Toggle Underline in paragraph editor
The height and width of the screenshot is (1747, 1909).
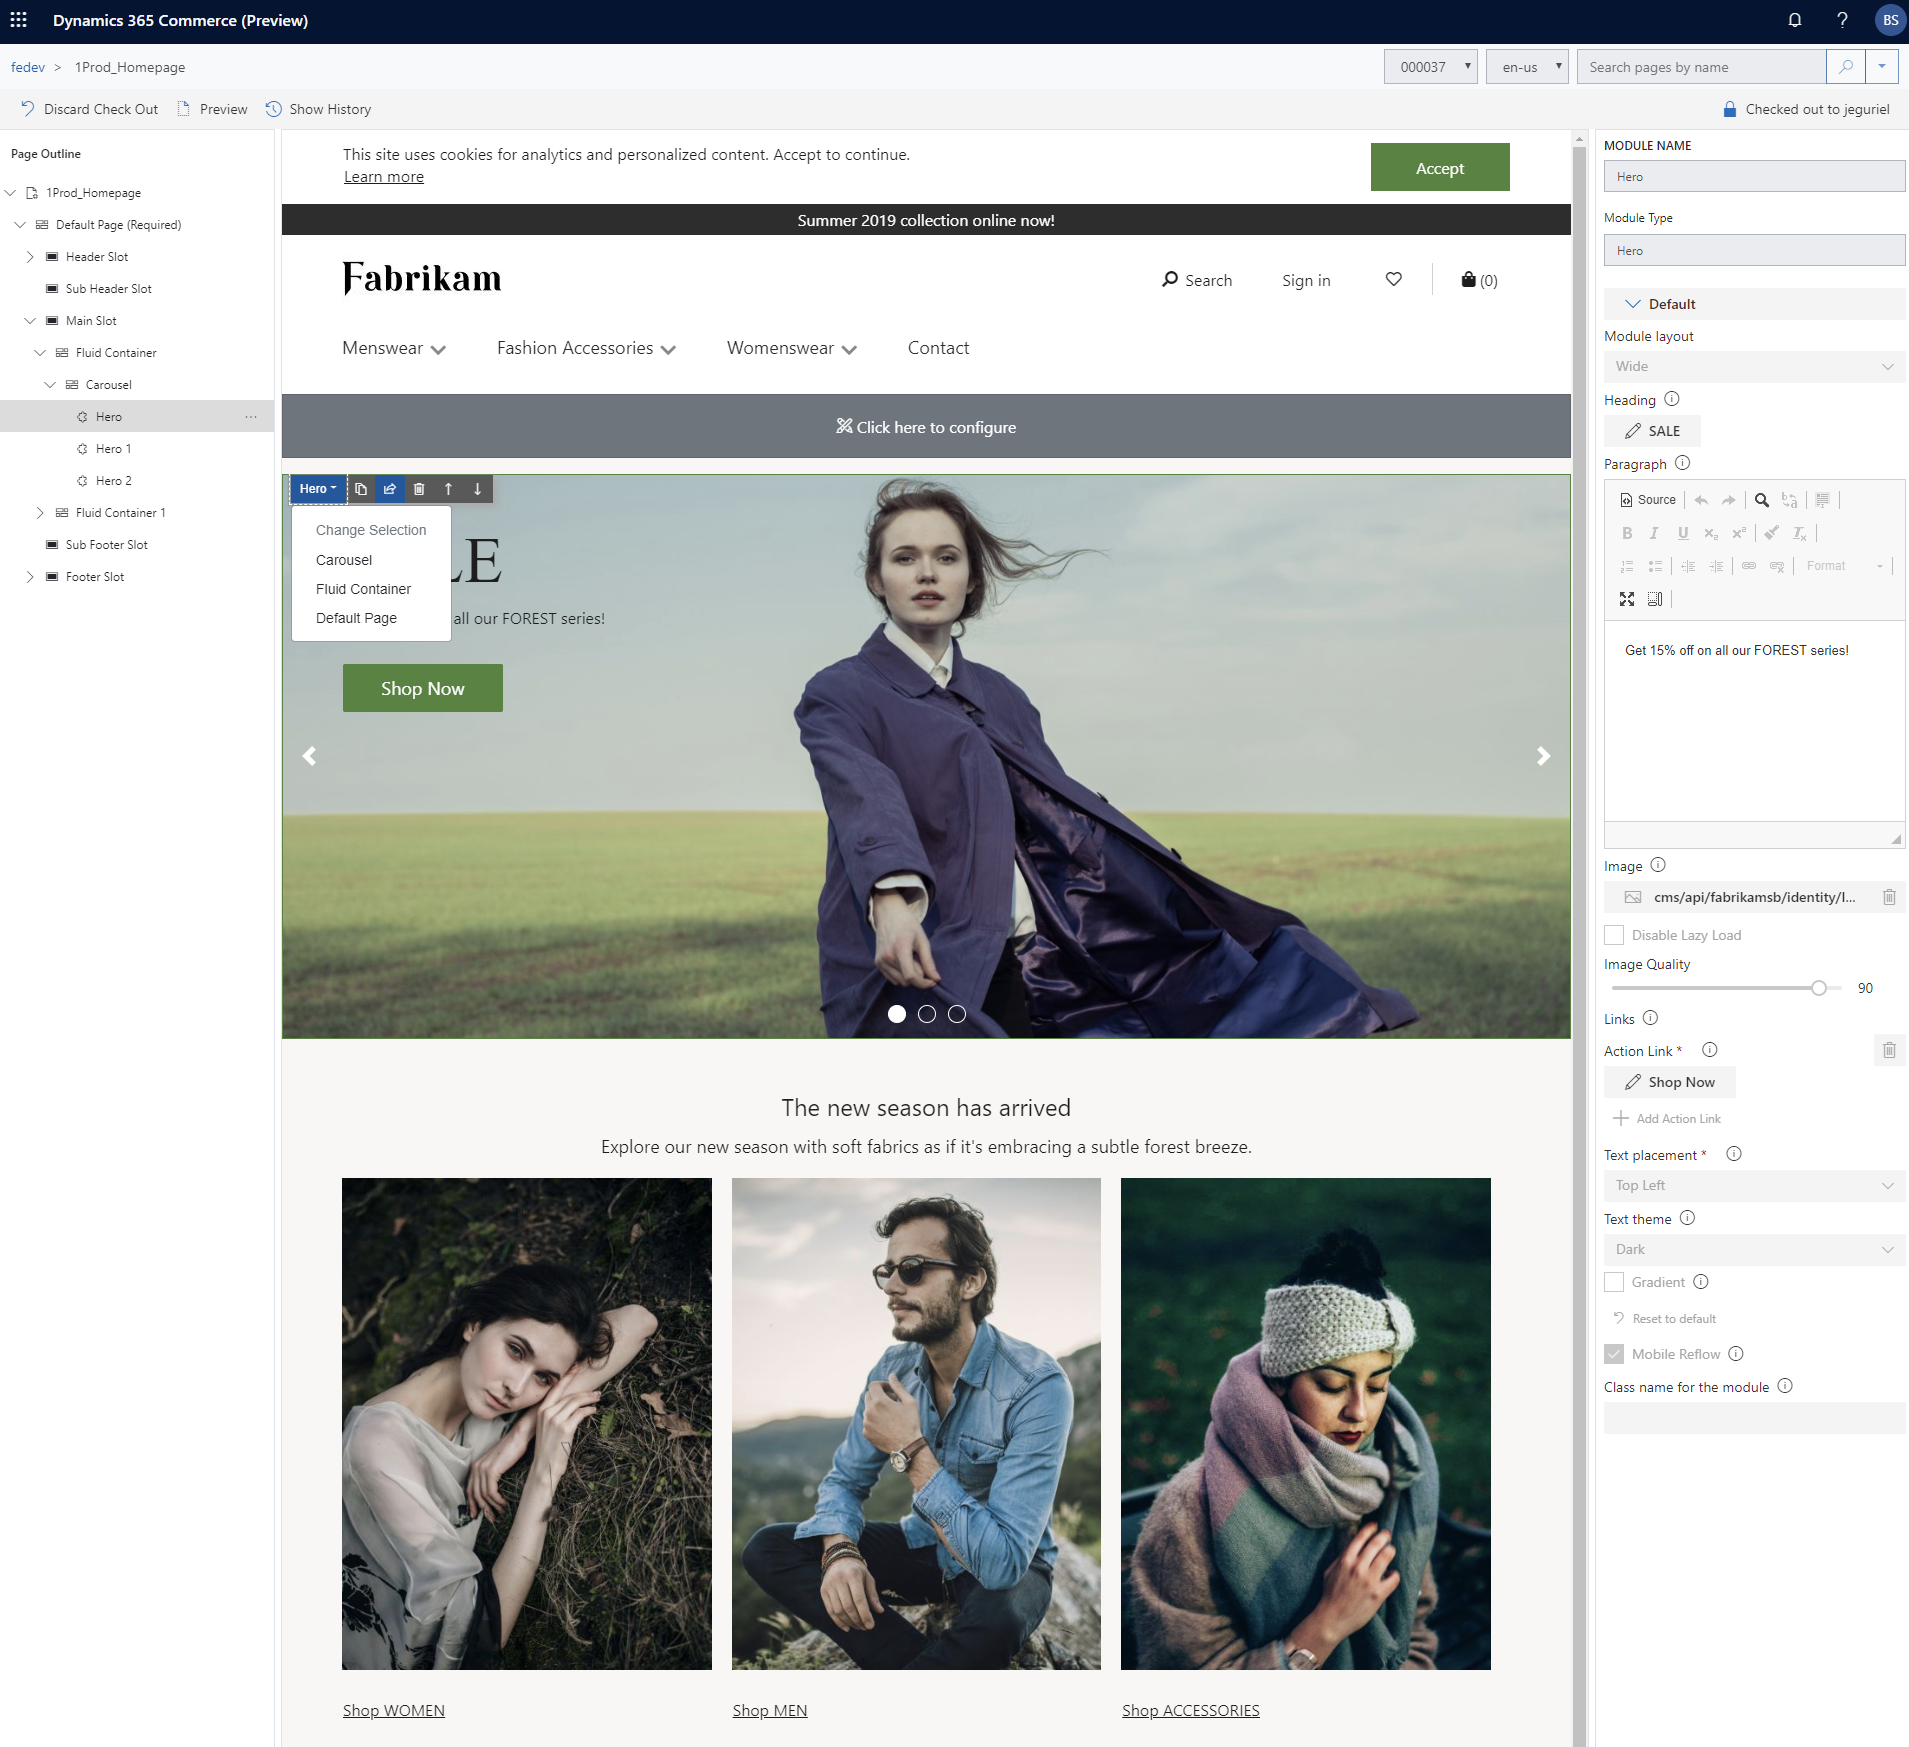(x=1683, y=533)
